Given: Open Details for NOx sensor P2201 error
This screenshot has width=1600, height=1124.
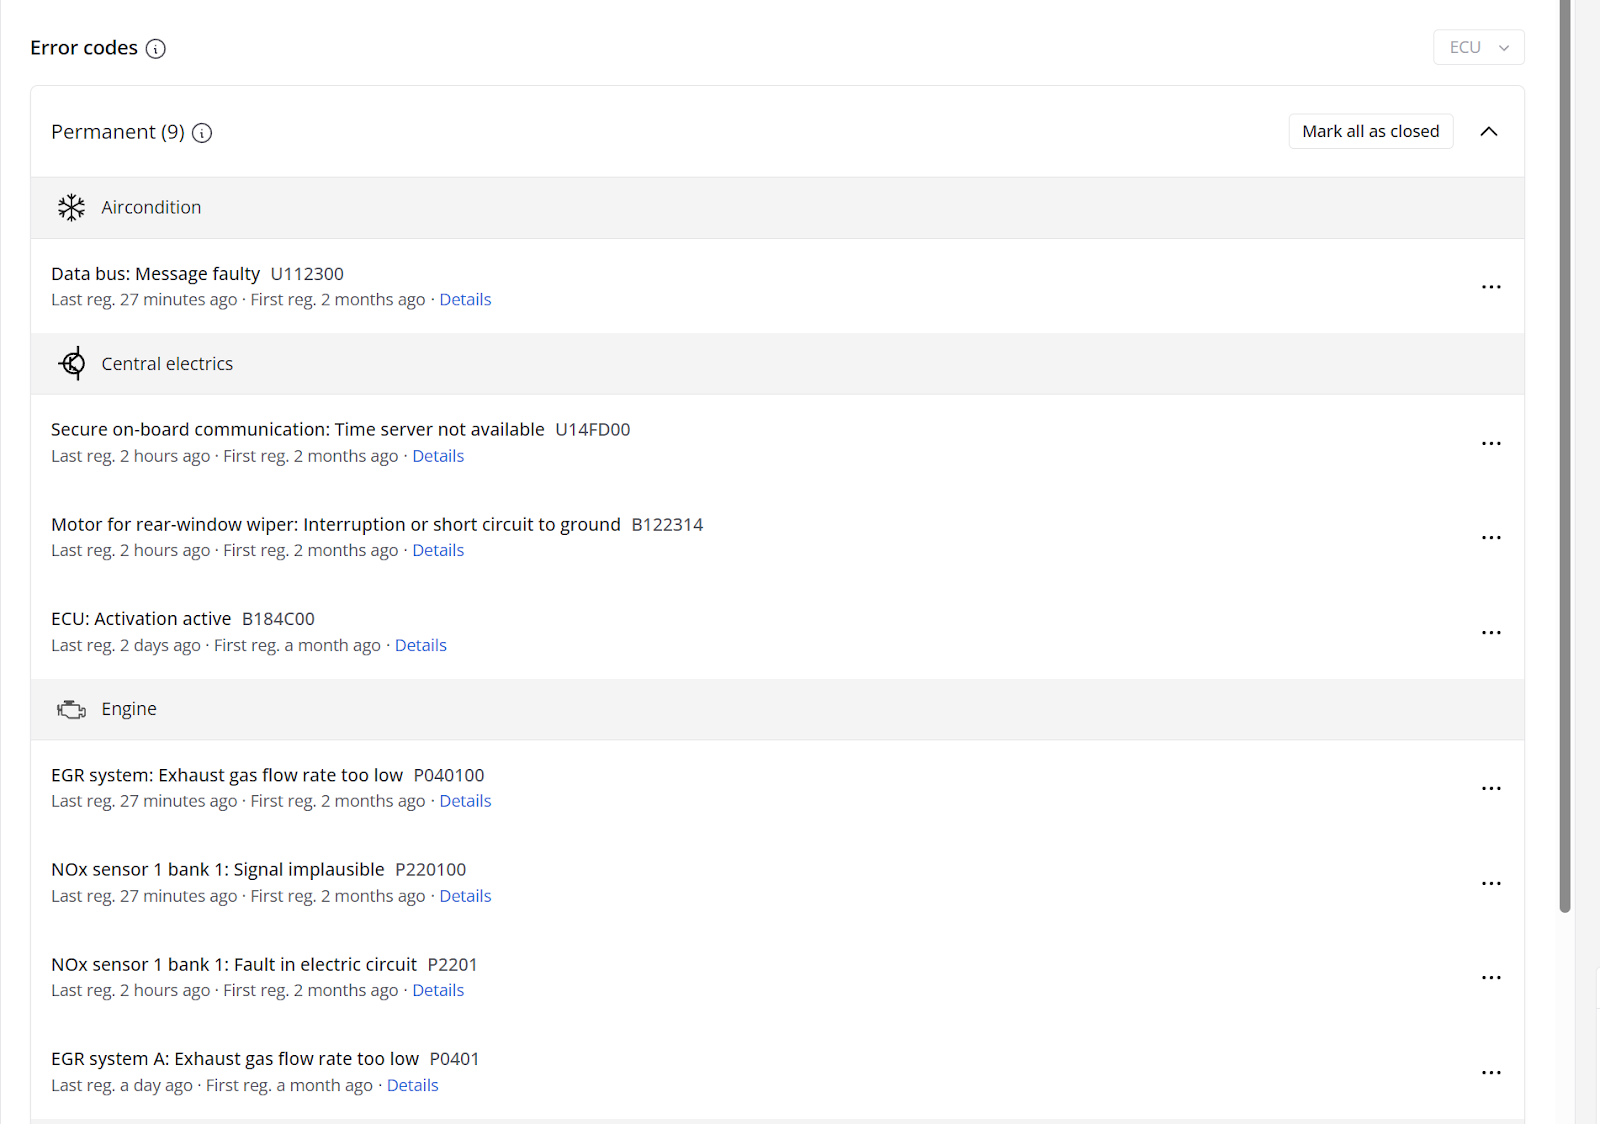Looking at the screenshot, I should [x=438, y=991].
